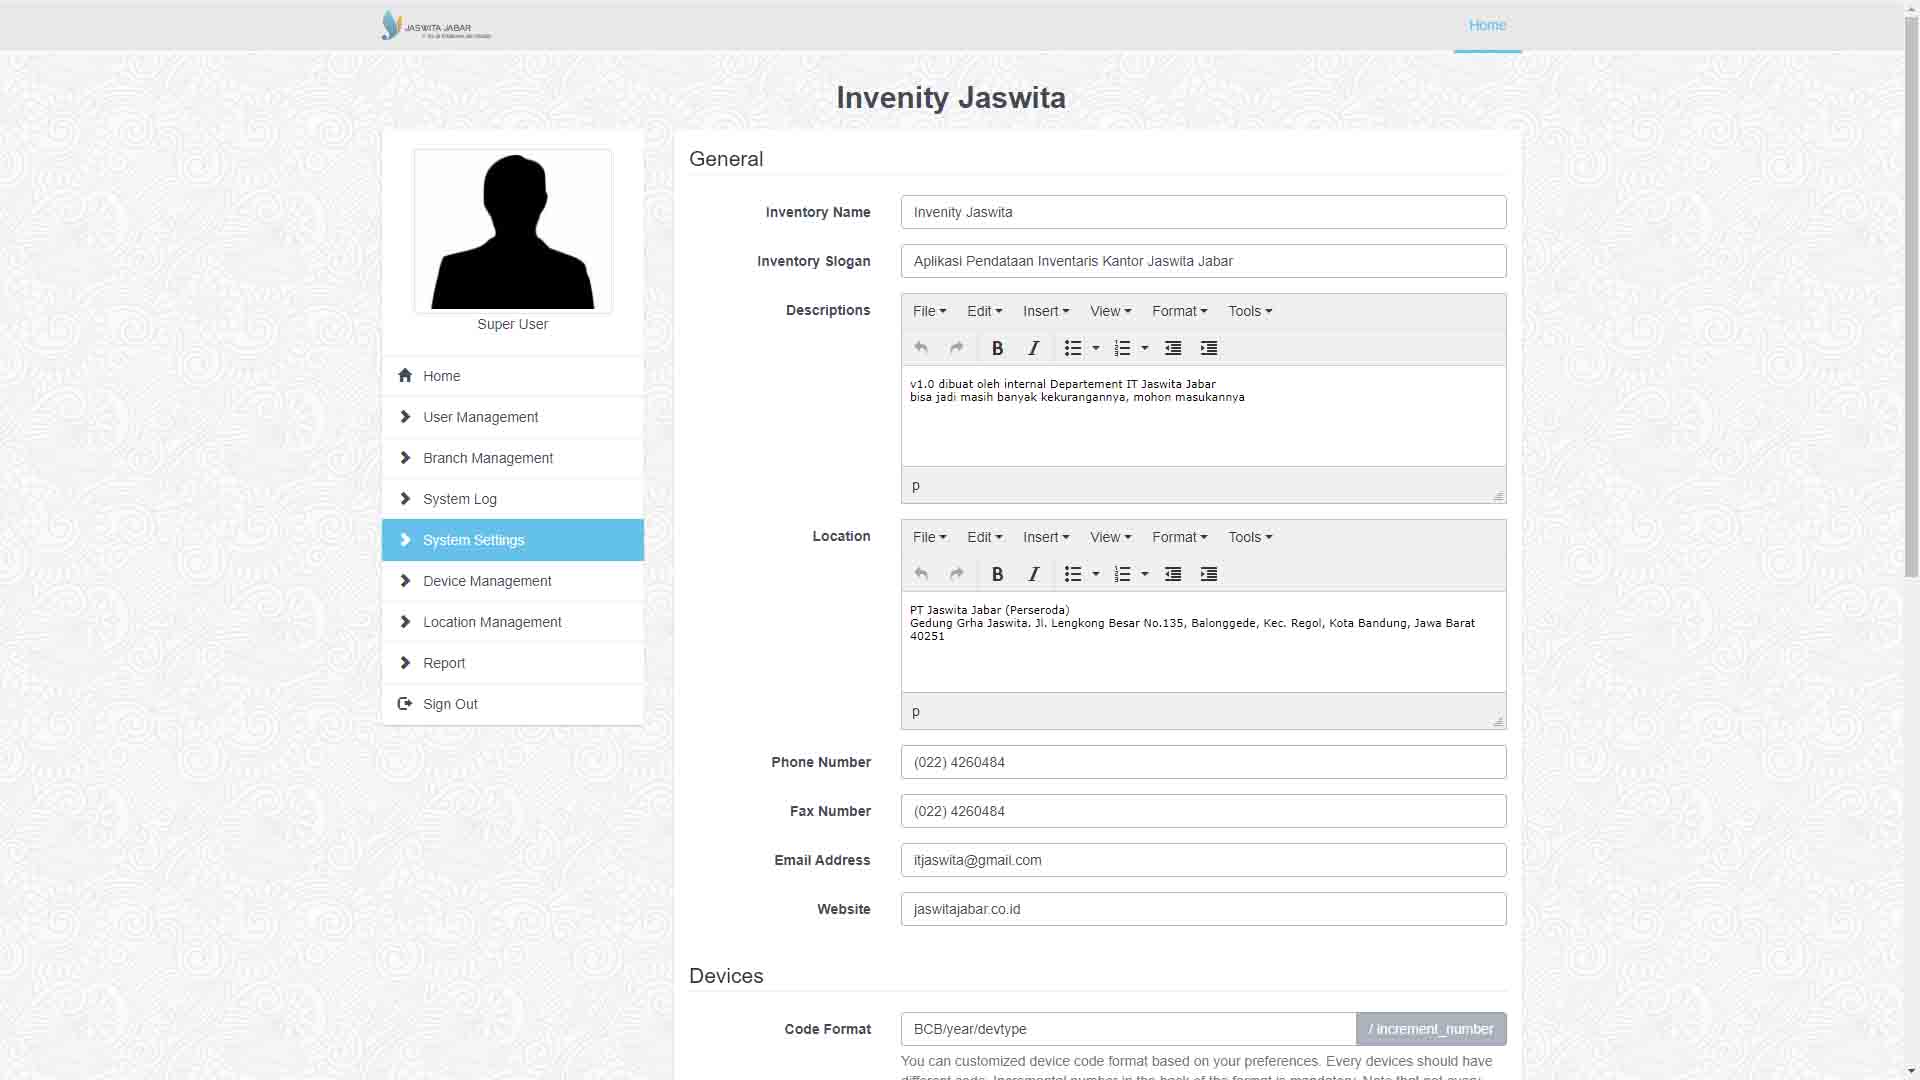Open numbered list style dropdown in Location

(x=1145, y=574)
